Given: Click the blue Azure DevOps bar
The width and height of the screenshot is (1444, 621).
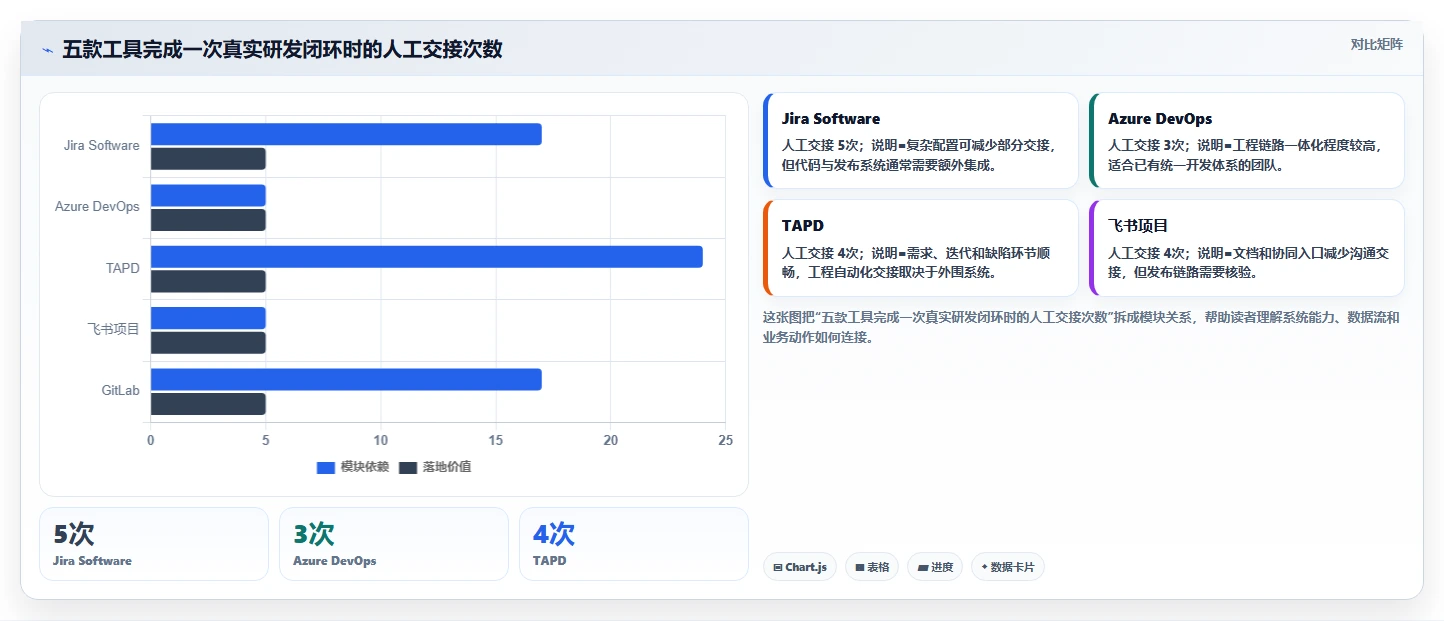Looking at the screenshot, I should click(x=208, y=195).
